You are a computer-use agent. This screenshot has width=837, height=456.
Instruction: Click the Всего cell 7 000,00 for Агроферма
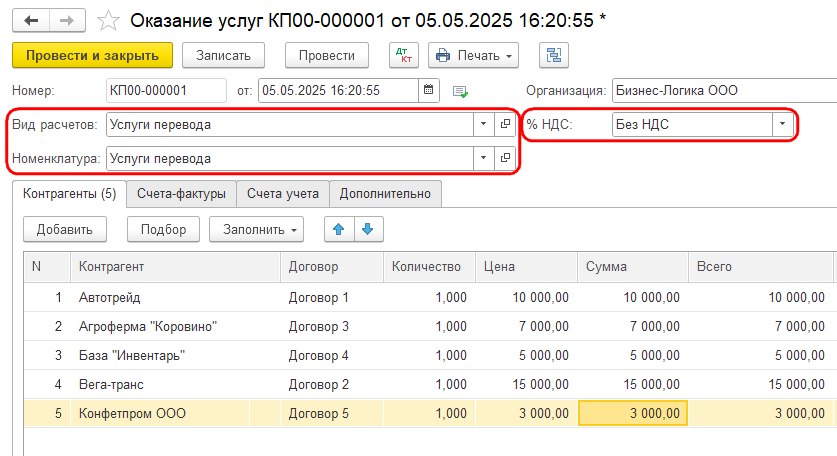(760, 326)
